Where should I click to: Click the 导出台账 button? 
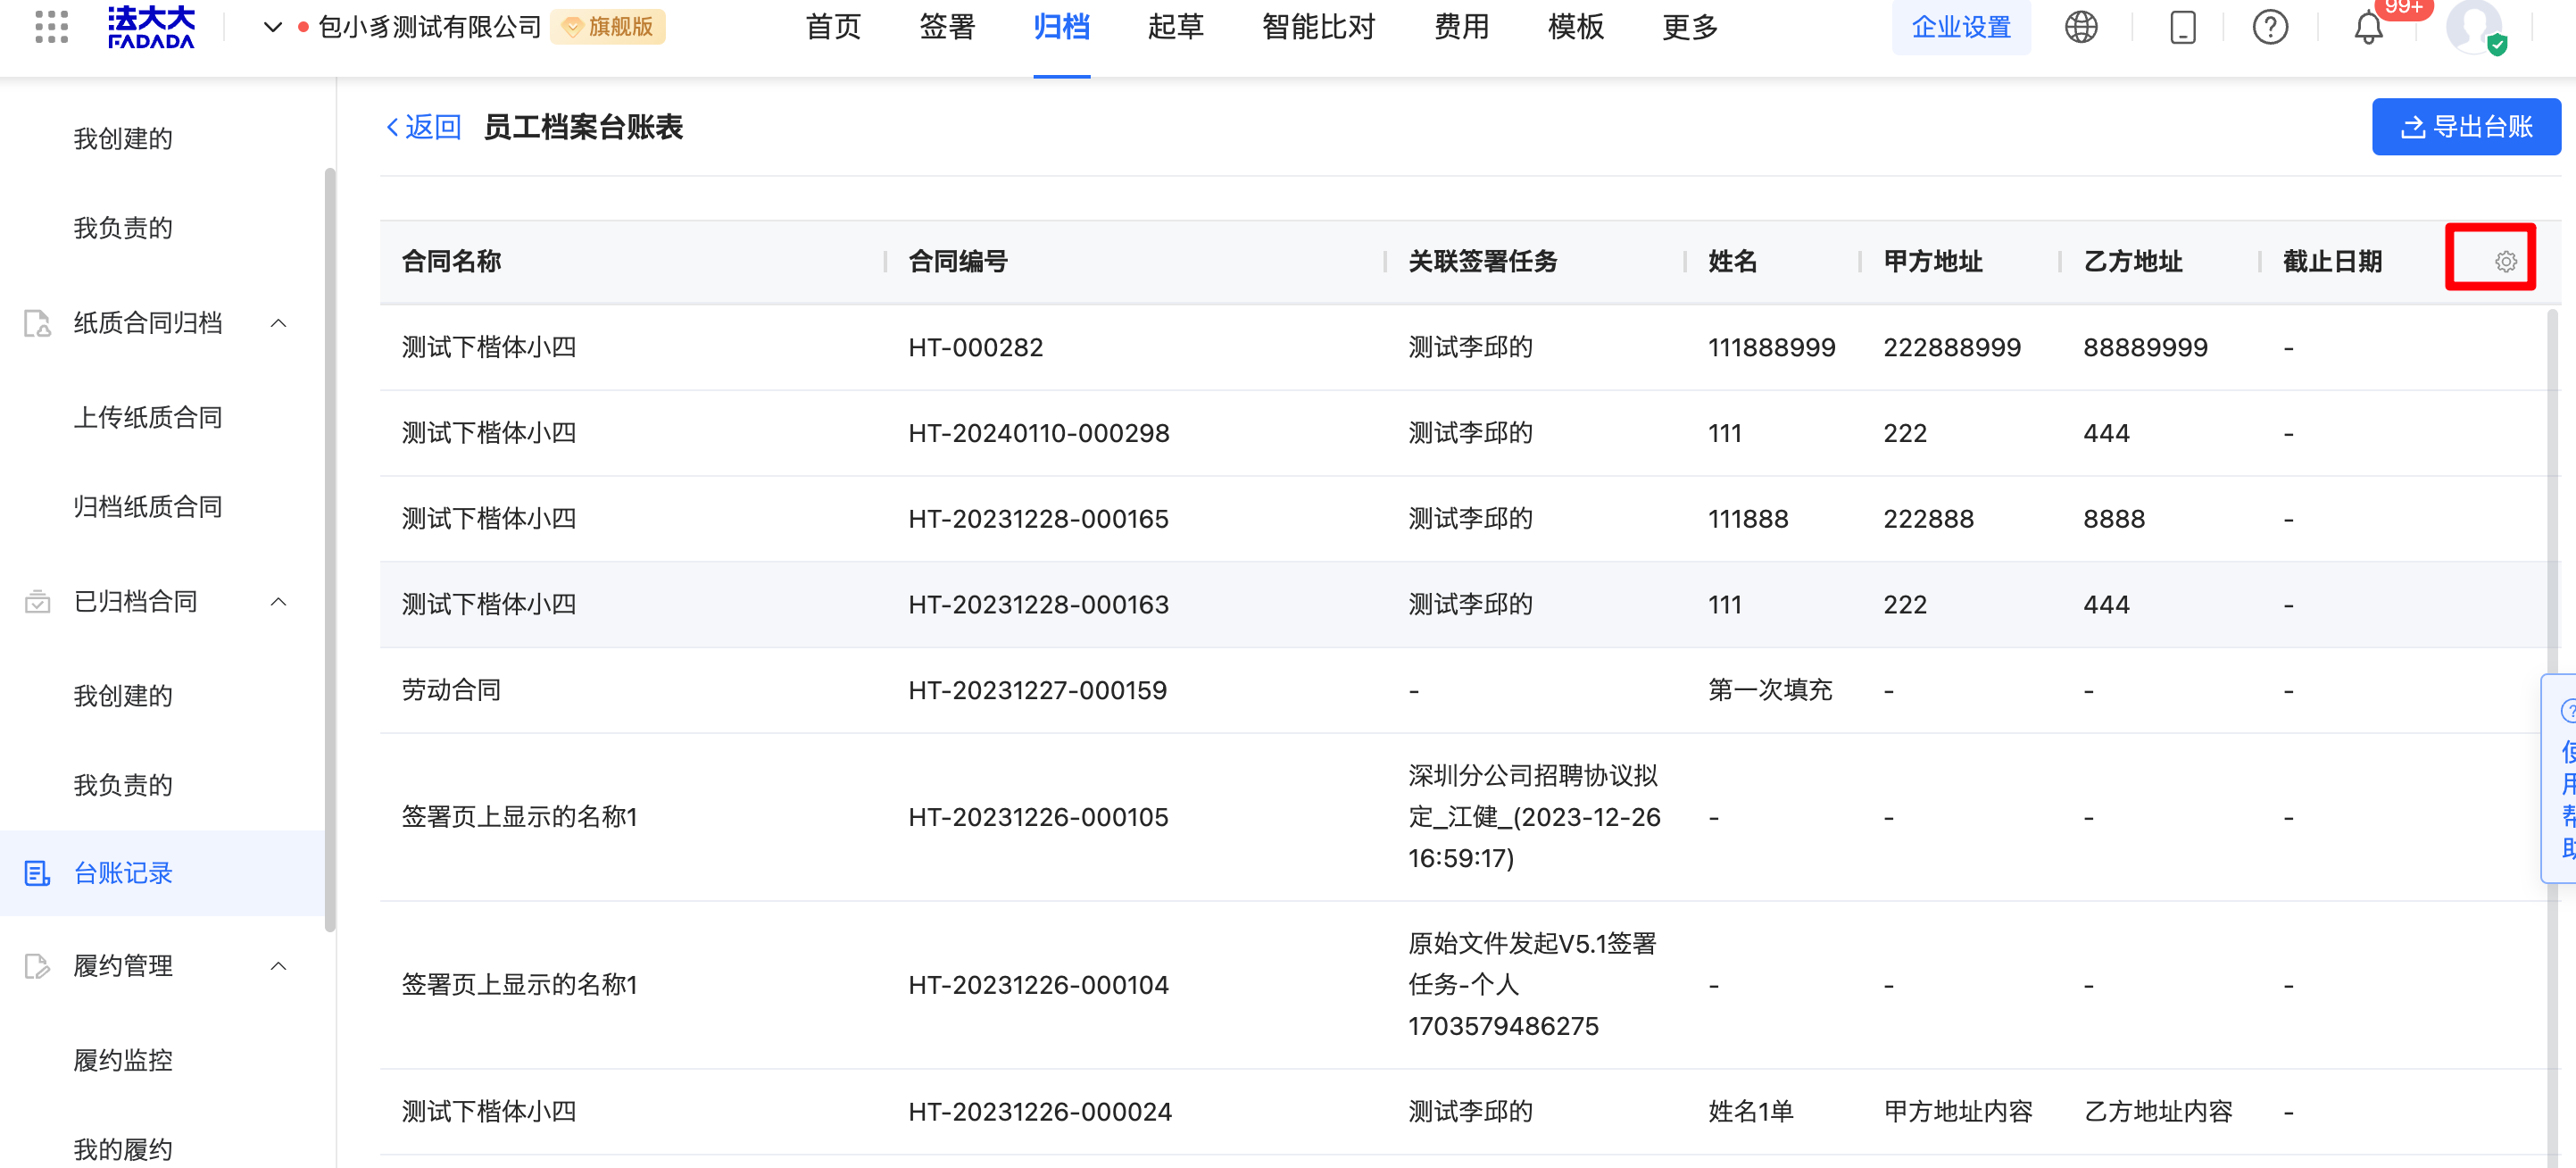(x=2465, y=127)
